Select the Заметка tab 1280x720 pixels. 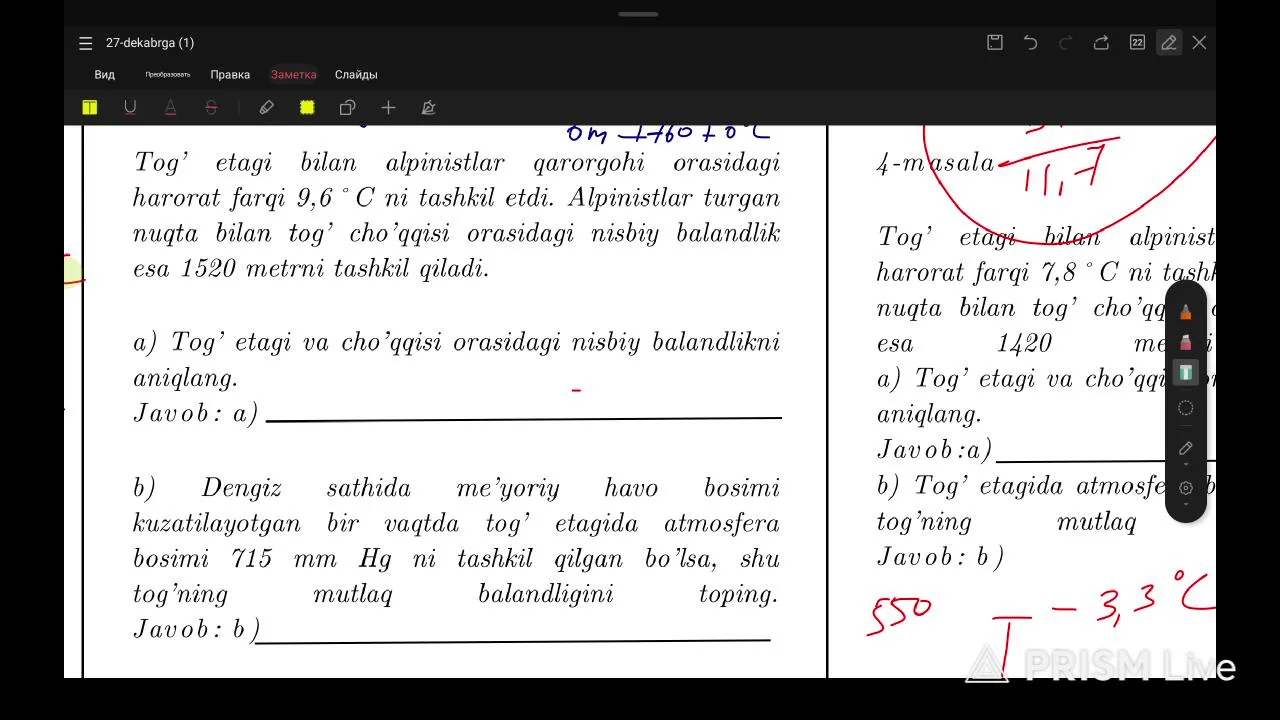[x=293, y=75]
